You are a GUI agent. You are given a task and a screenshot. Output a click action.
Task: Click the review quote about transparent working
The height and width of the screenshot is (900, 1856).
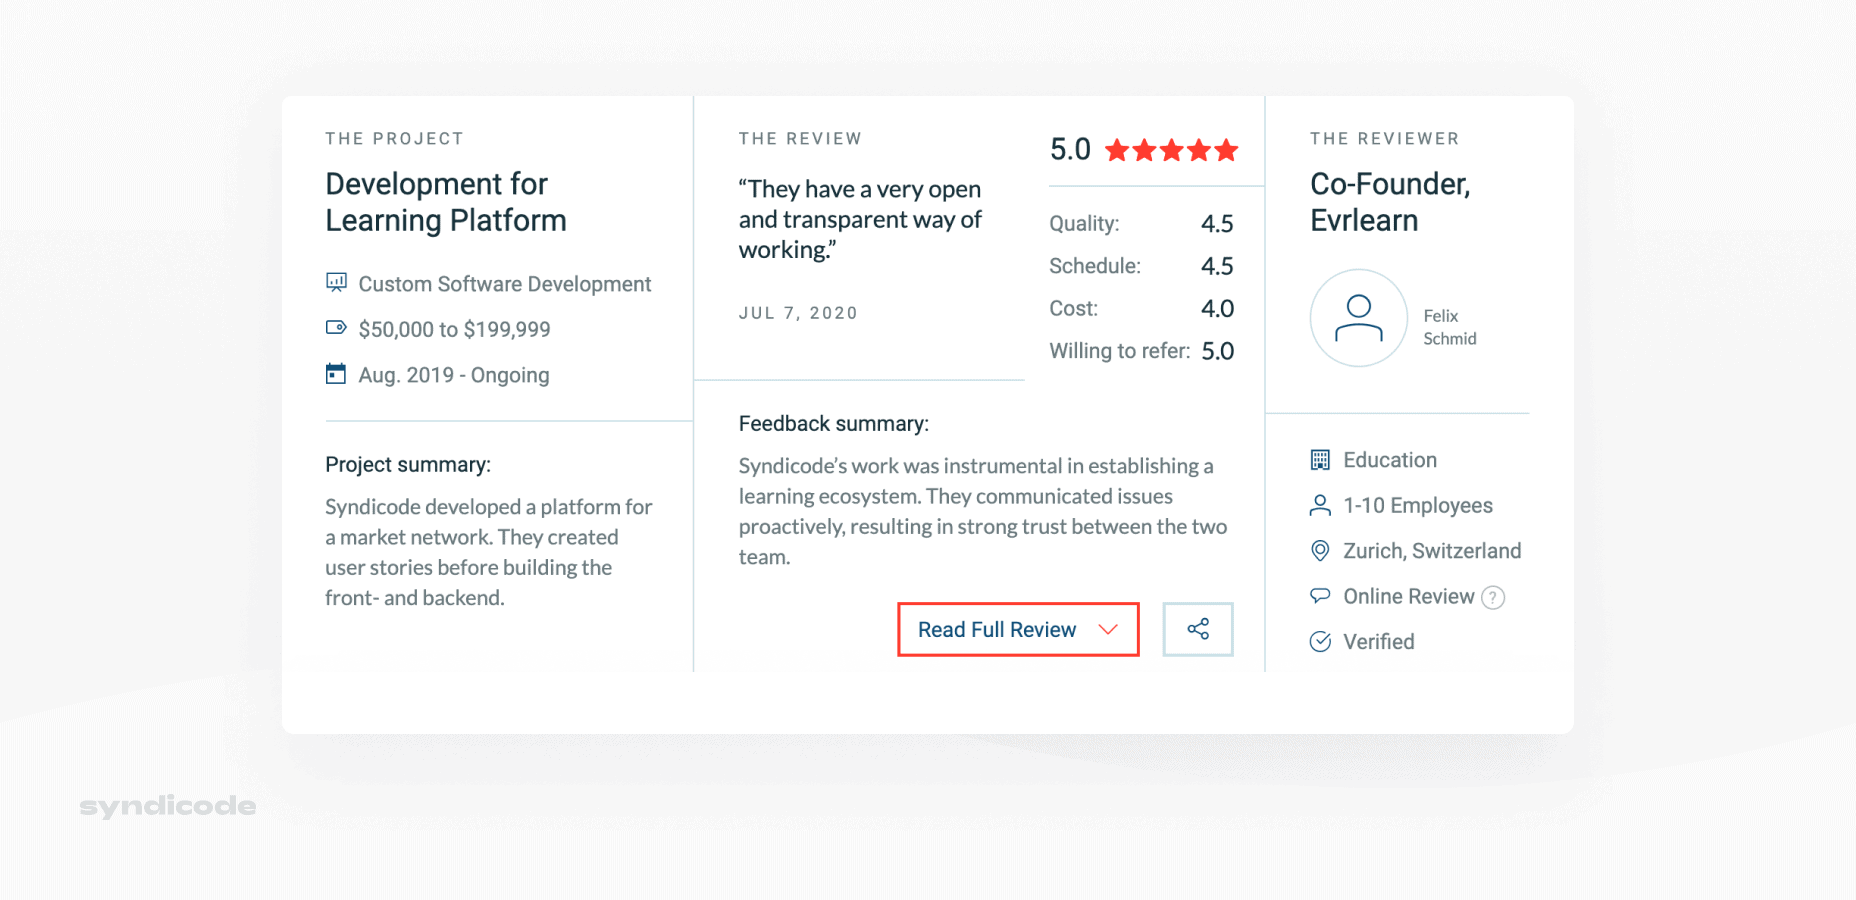coord(860,220)
